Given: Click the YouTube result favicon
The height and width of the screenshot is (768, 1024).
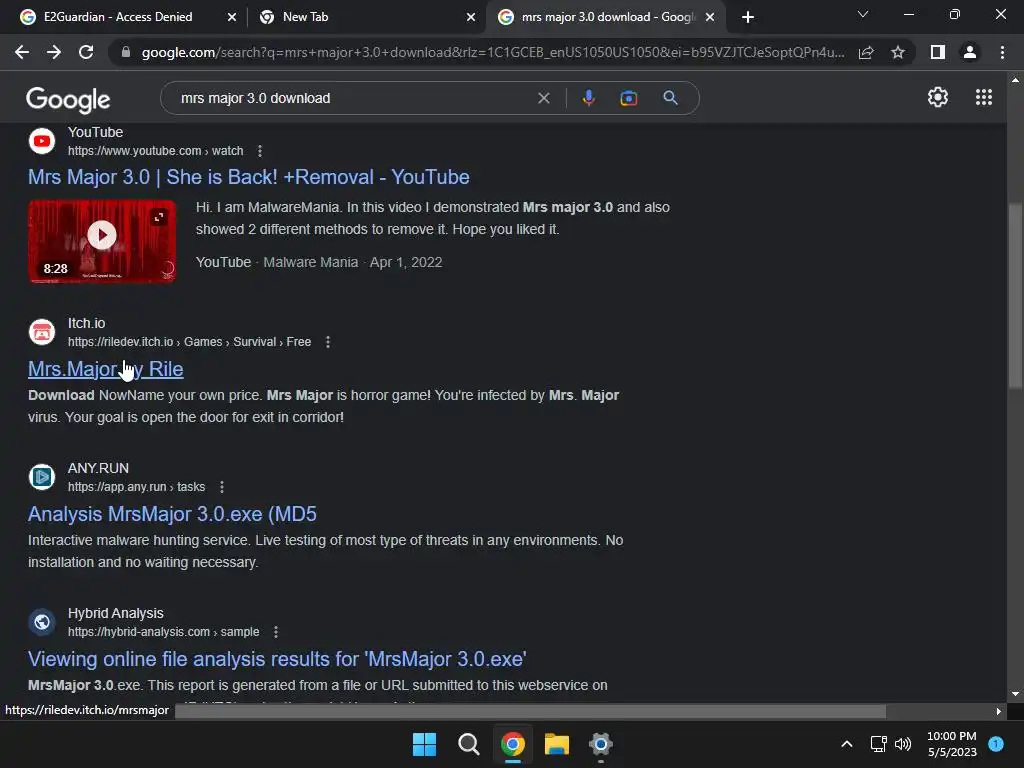Looking at the screenshot, I should [42, 141].
